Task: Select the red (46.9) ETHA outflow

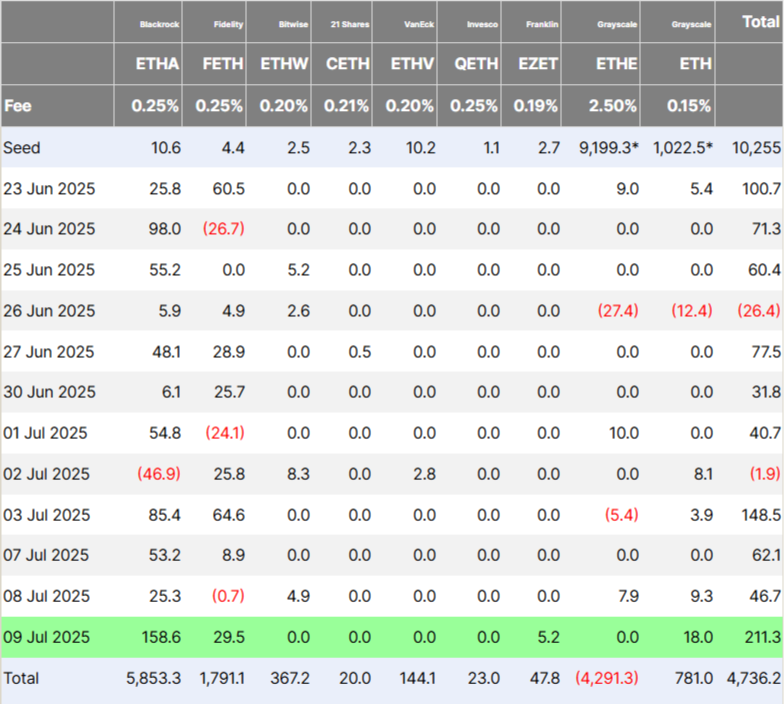Action: [159, 474]
